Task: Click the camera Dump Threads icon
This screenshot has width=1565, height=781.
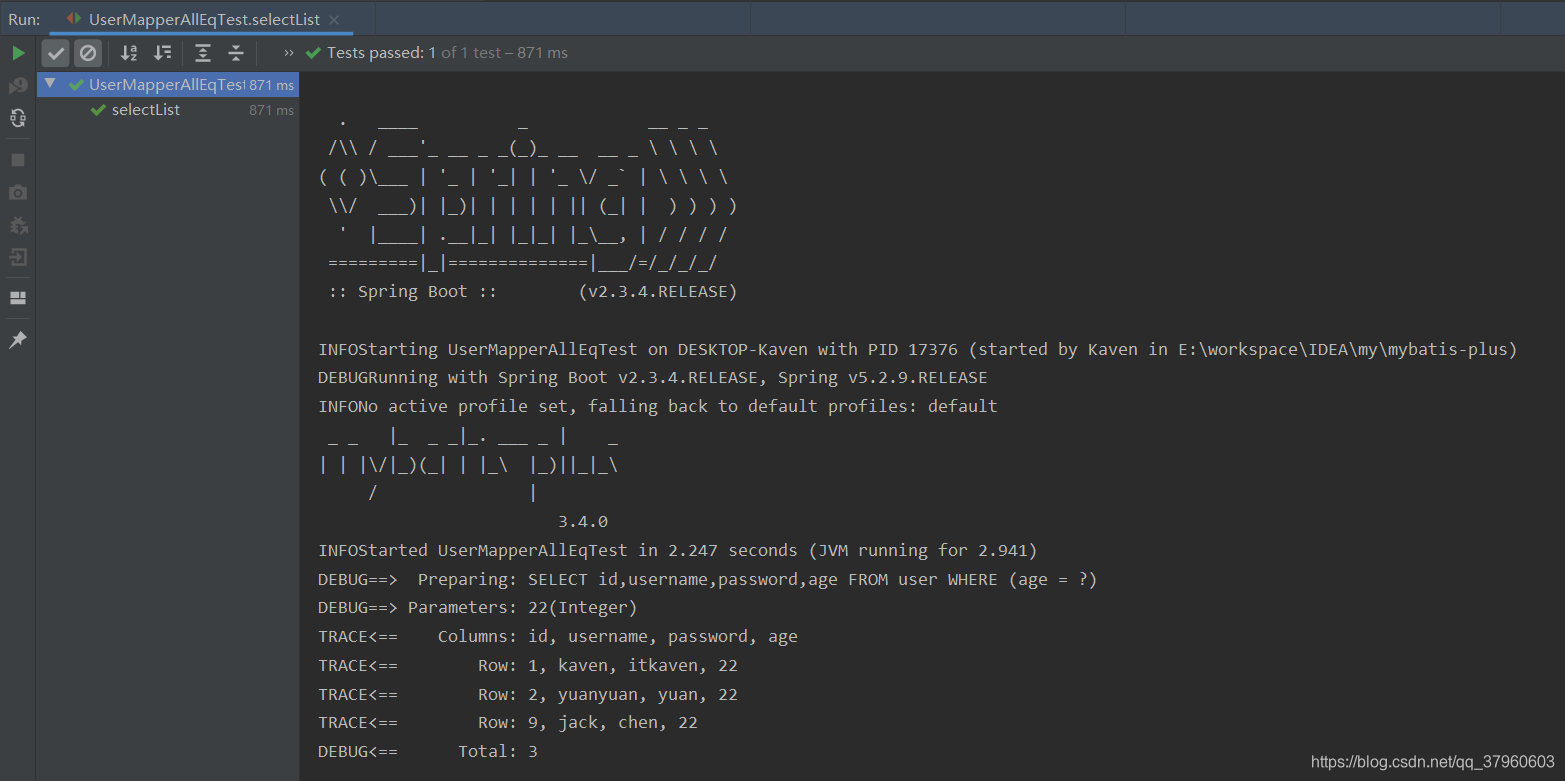Action: [x=18, y=192]
